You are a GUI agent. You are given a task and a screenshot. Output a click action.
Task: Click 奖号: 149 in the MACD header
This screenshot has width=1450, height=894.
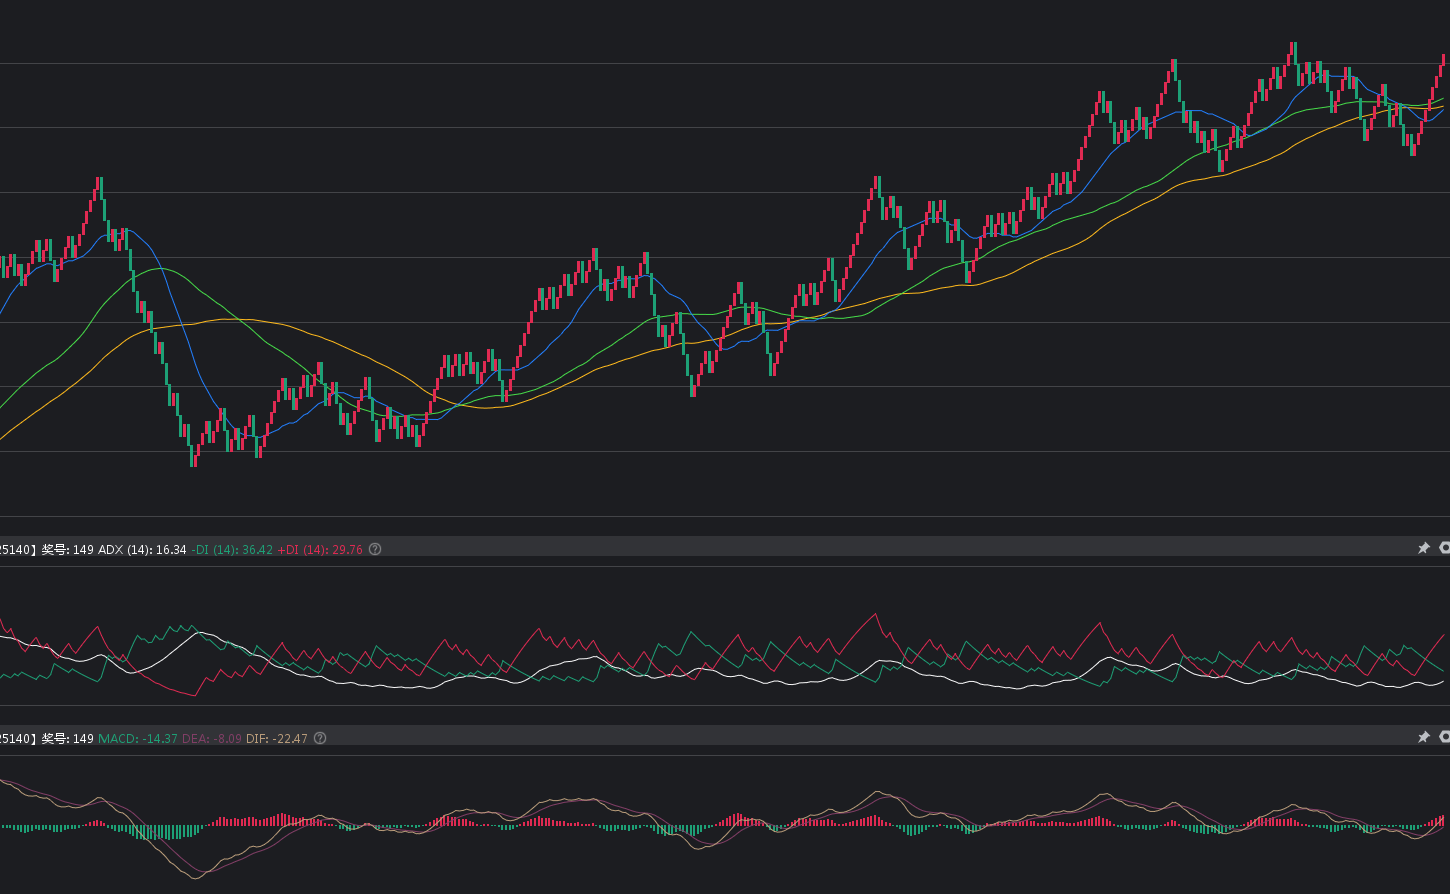pos(68,738)
